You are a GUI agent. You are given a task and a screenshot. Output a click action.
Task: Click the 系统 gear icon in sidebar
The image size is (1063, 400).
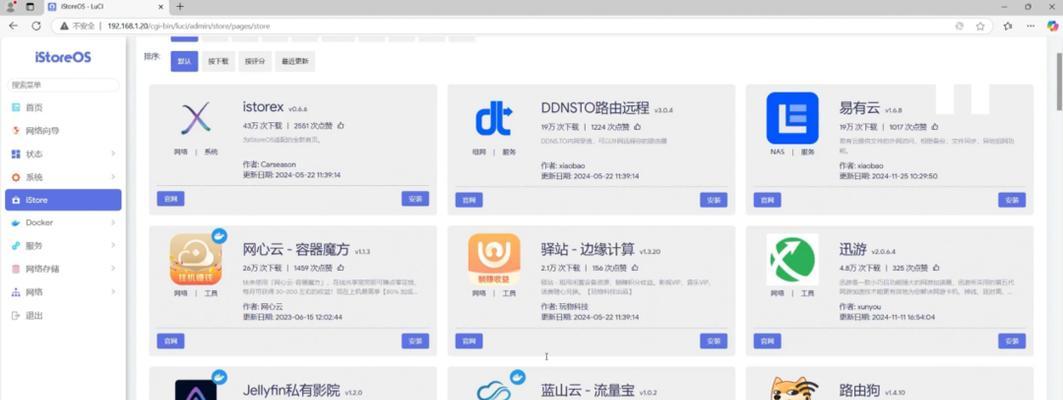(x=16, y=177)
